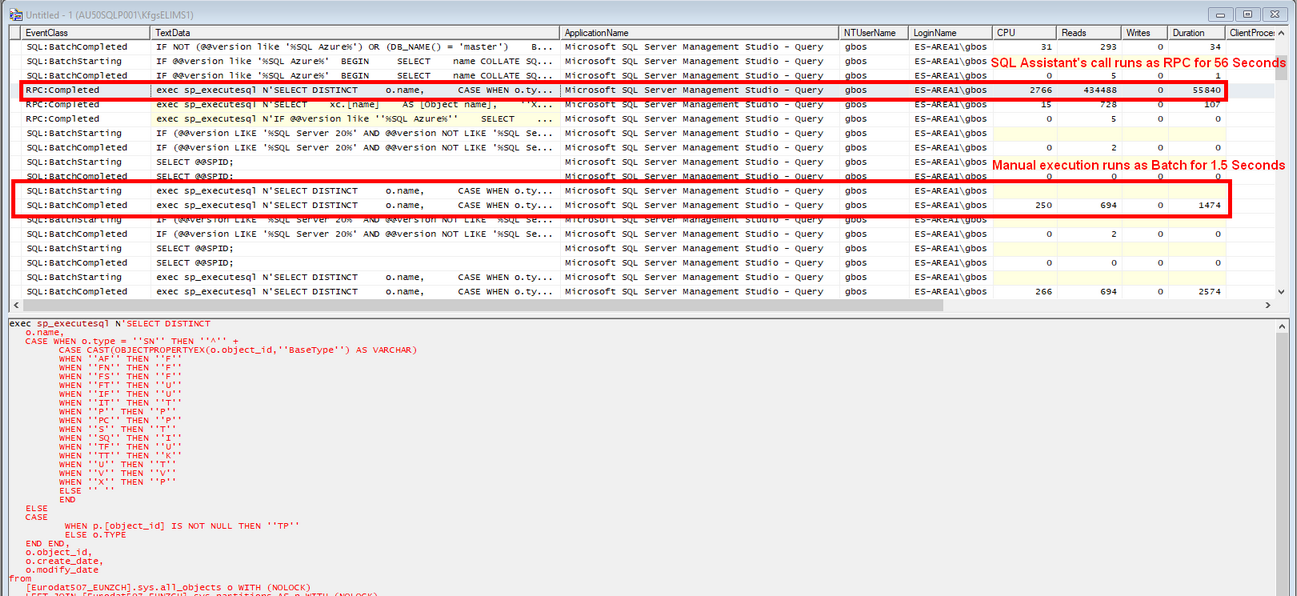
Task: Click the Reads column header
Action: click(1089, 33)
